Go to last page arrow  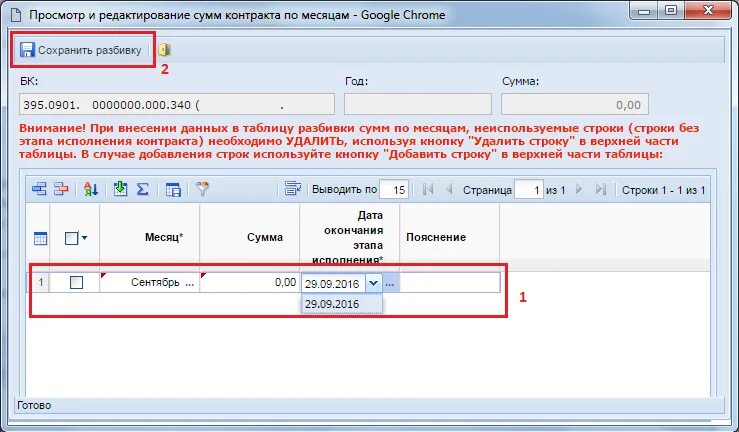pos(600,189)
